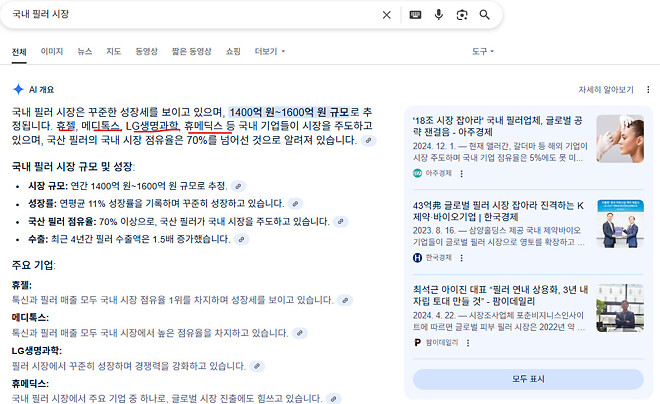Click the 자세히 알아보기 link

tap(606, 90)
